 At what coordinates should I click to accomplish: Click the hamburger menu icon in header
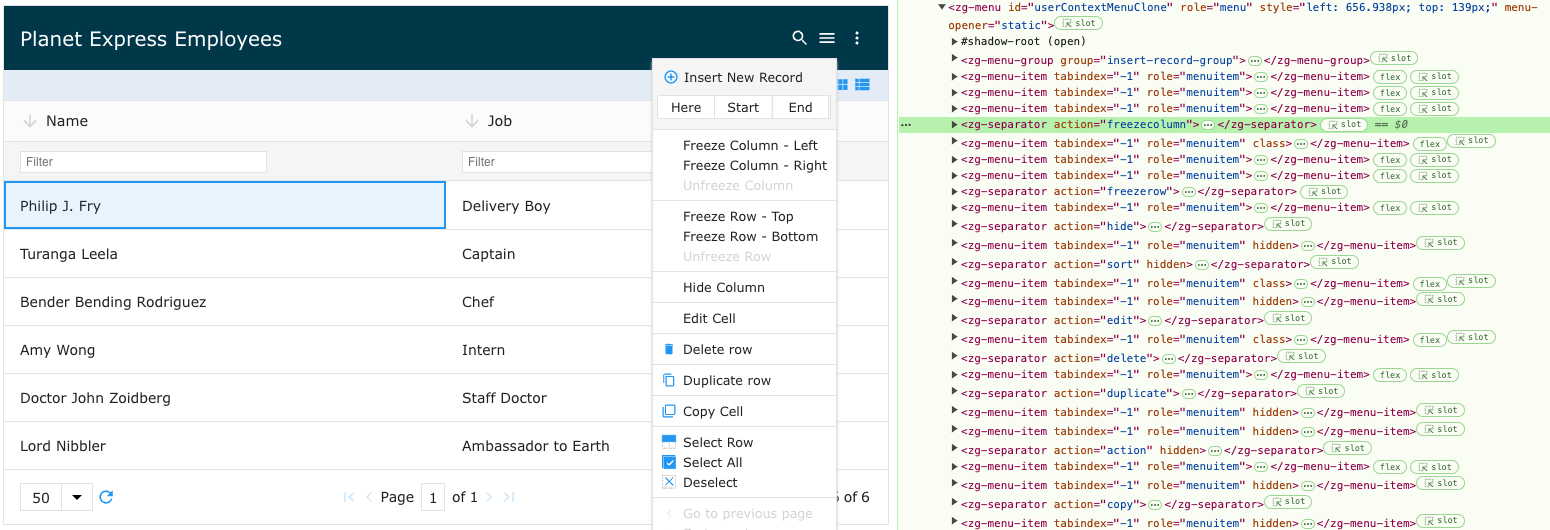(x=827, y=38)
